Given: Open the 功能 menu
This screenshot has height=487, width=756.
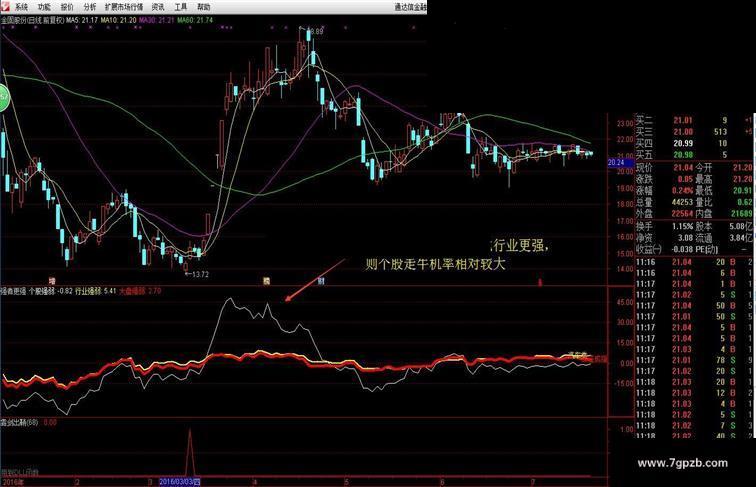Looking at the screenshot, I should tap(44, 7).
